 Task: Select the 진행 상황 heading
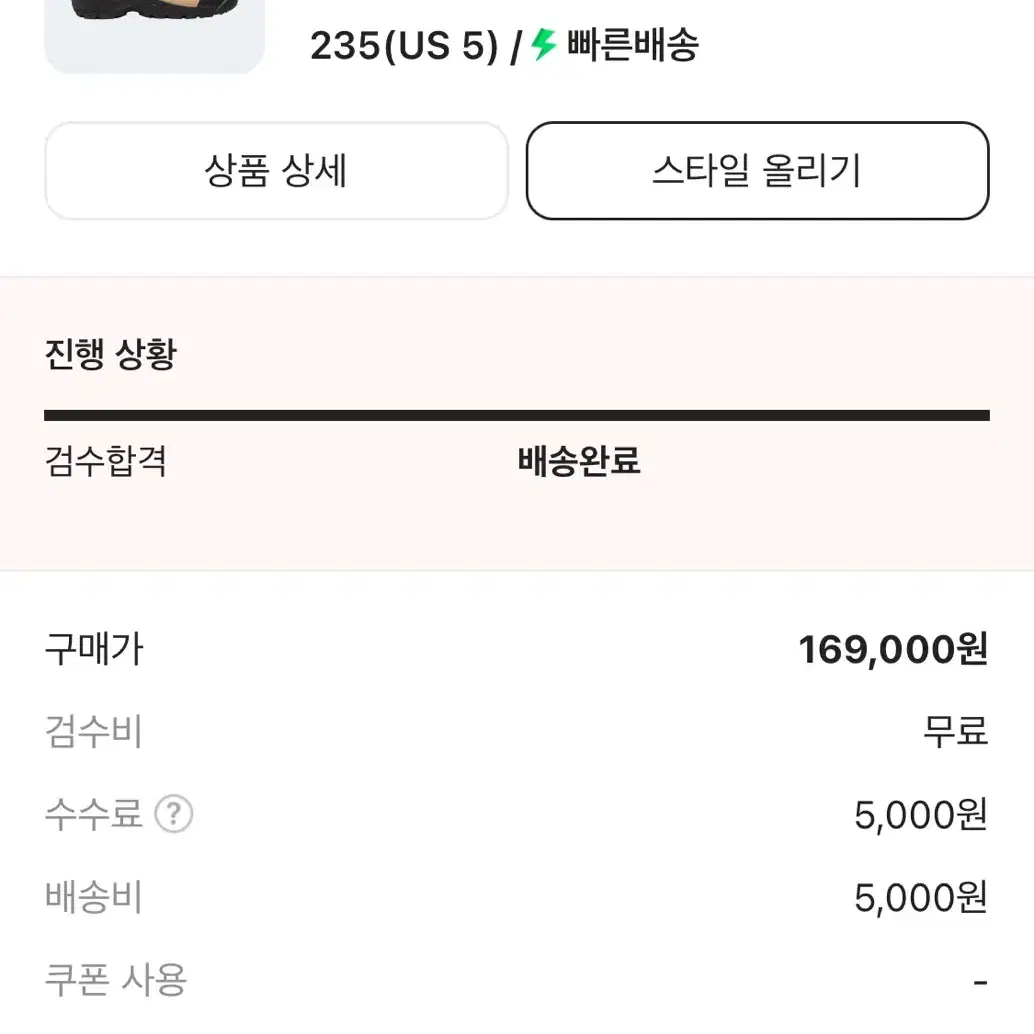[111, 354]
